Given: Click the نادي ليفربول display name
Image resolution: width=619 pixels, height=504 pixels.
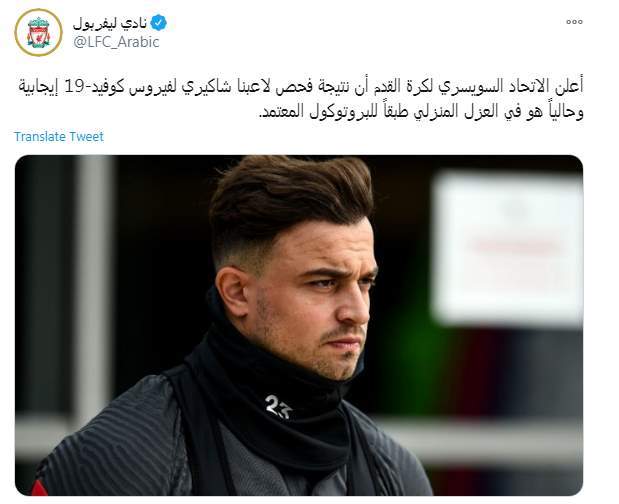Looking at the screenshot, I should point(110,24).
